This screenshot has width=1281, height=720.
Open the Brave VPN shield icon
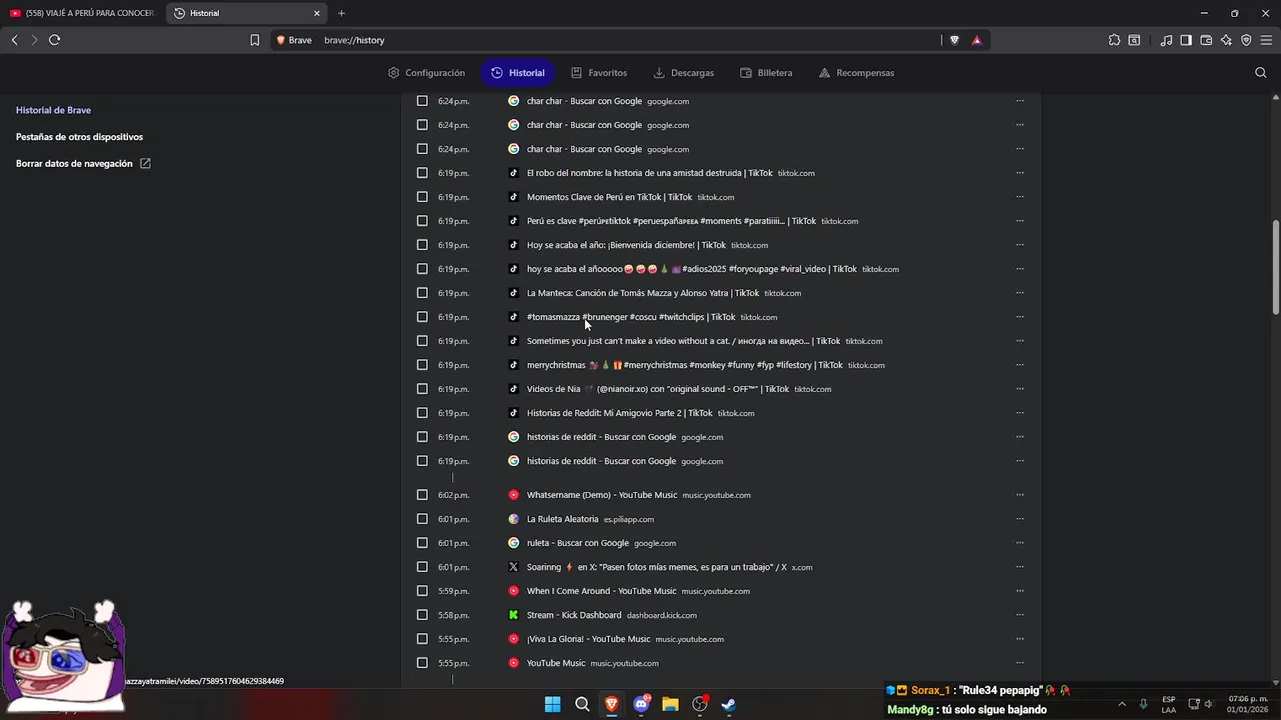click(1246, 40)
